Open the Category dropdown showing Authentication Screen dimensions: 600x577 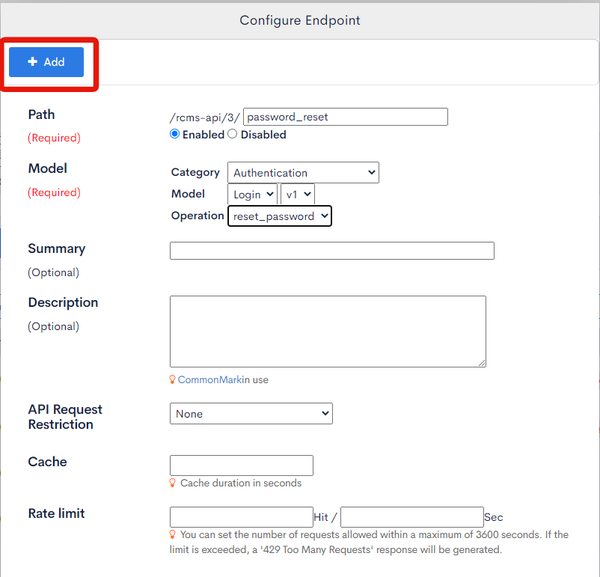pos(303,173)
